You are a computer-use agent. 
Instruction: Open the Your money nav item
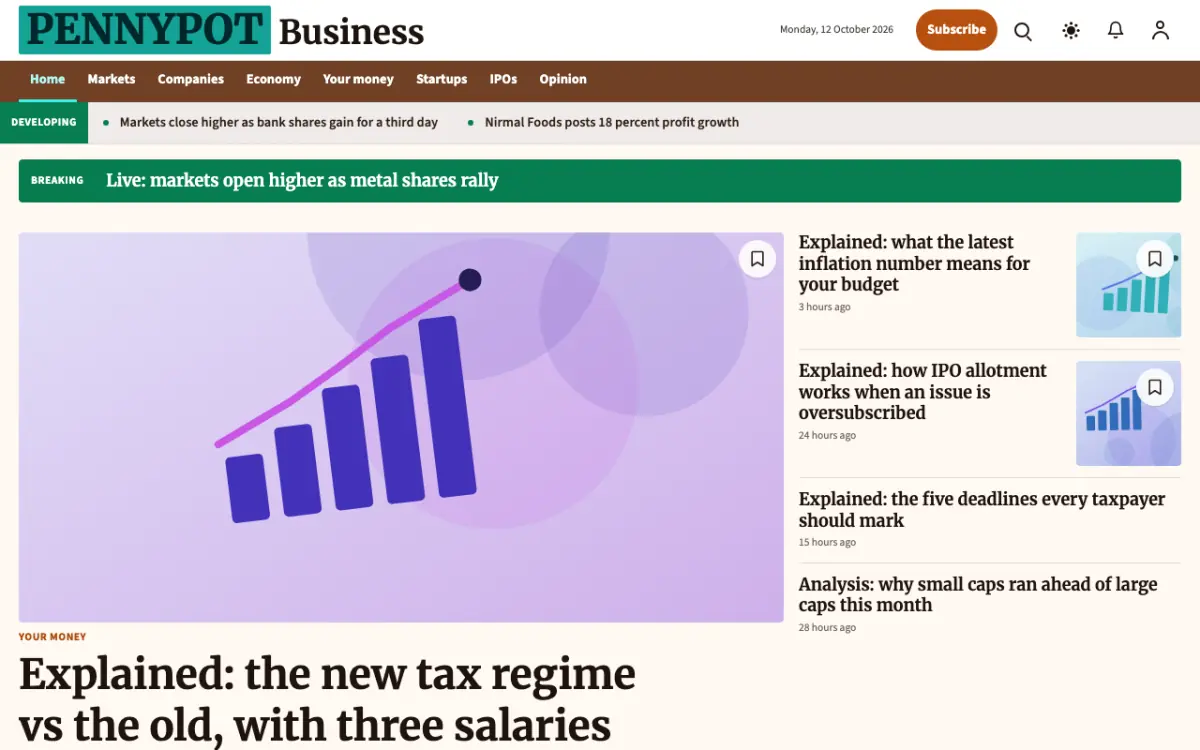coord(358,79)
